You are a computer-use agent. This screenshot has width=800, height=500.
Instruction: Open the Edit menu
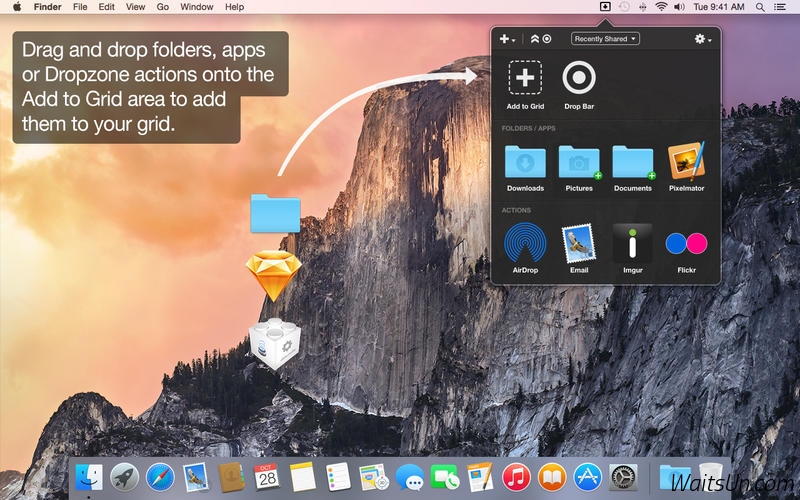[107, 7]
